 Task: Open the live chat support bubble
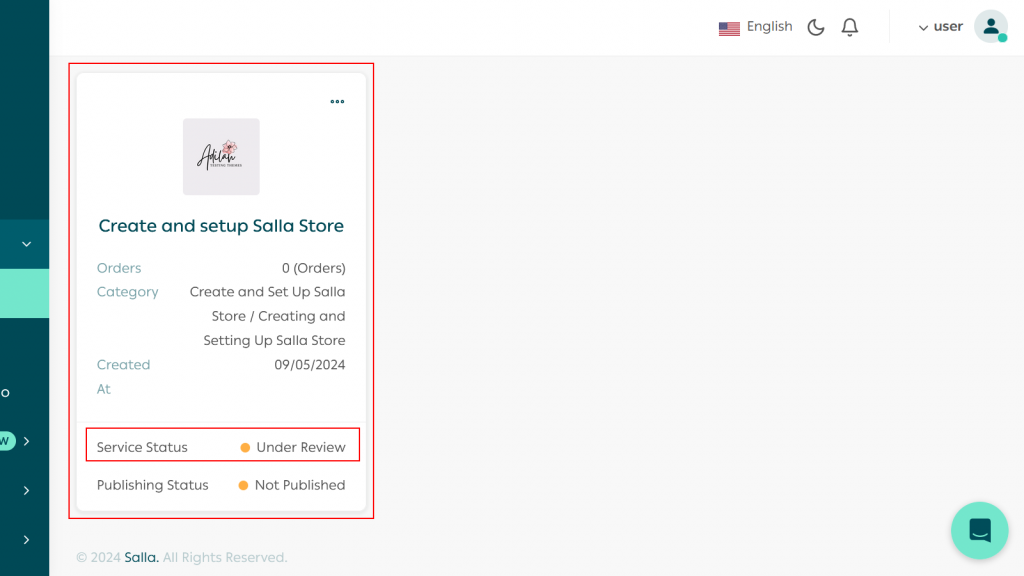click(x=979, y=530)
